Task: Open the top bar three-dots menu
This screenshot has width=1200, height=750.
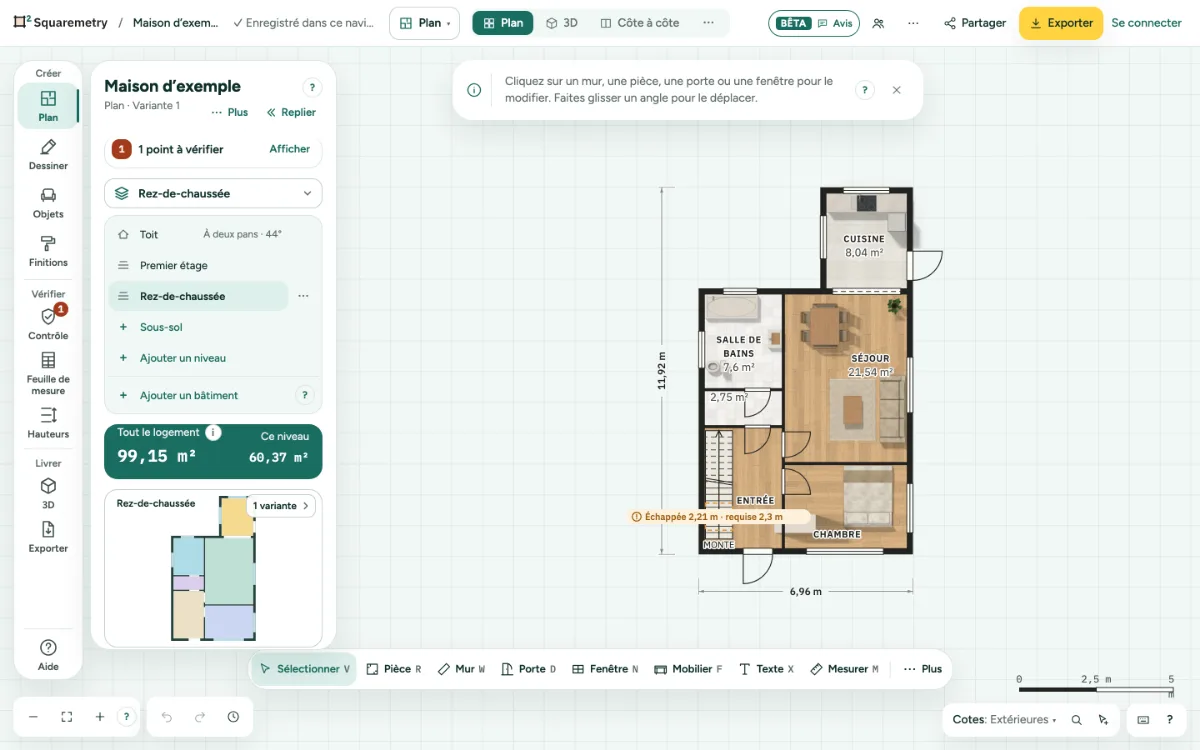Action: [913, 23]
